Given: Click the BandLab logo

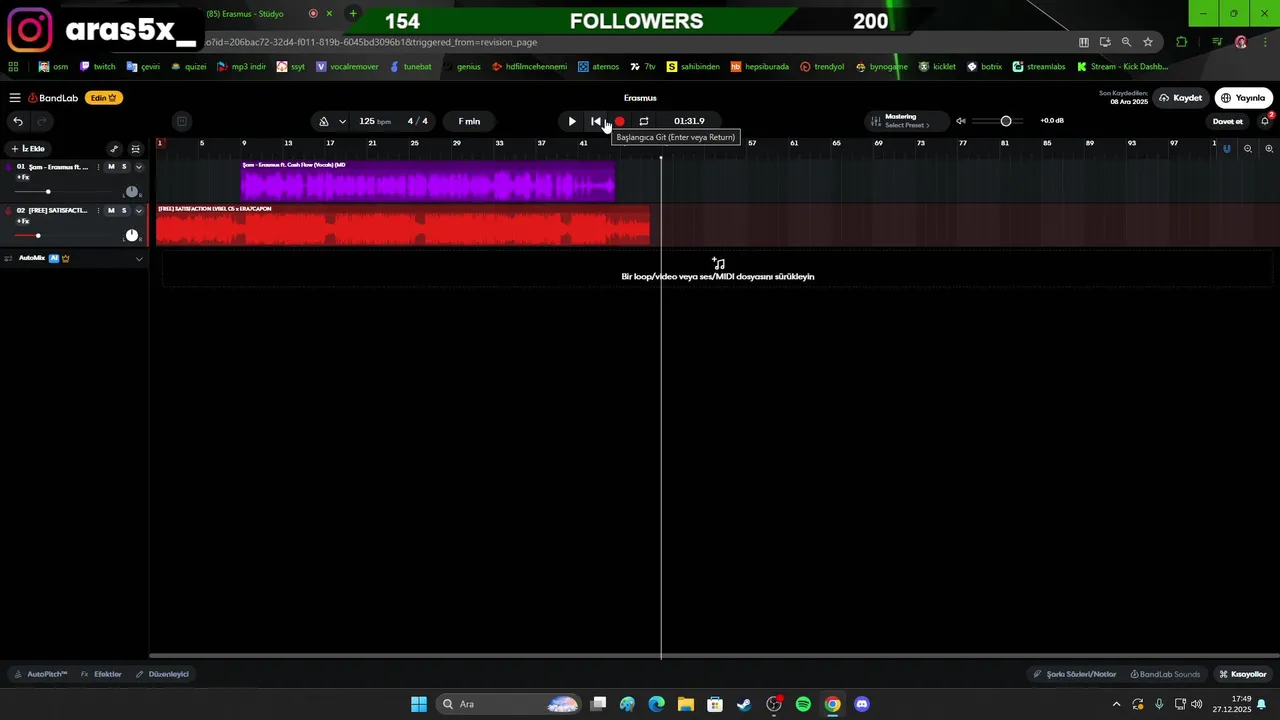Looking at the screenshot, I should (53, 98).
